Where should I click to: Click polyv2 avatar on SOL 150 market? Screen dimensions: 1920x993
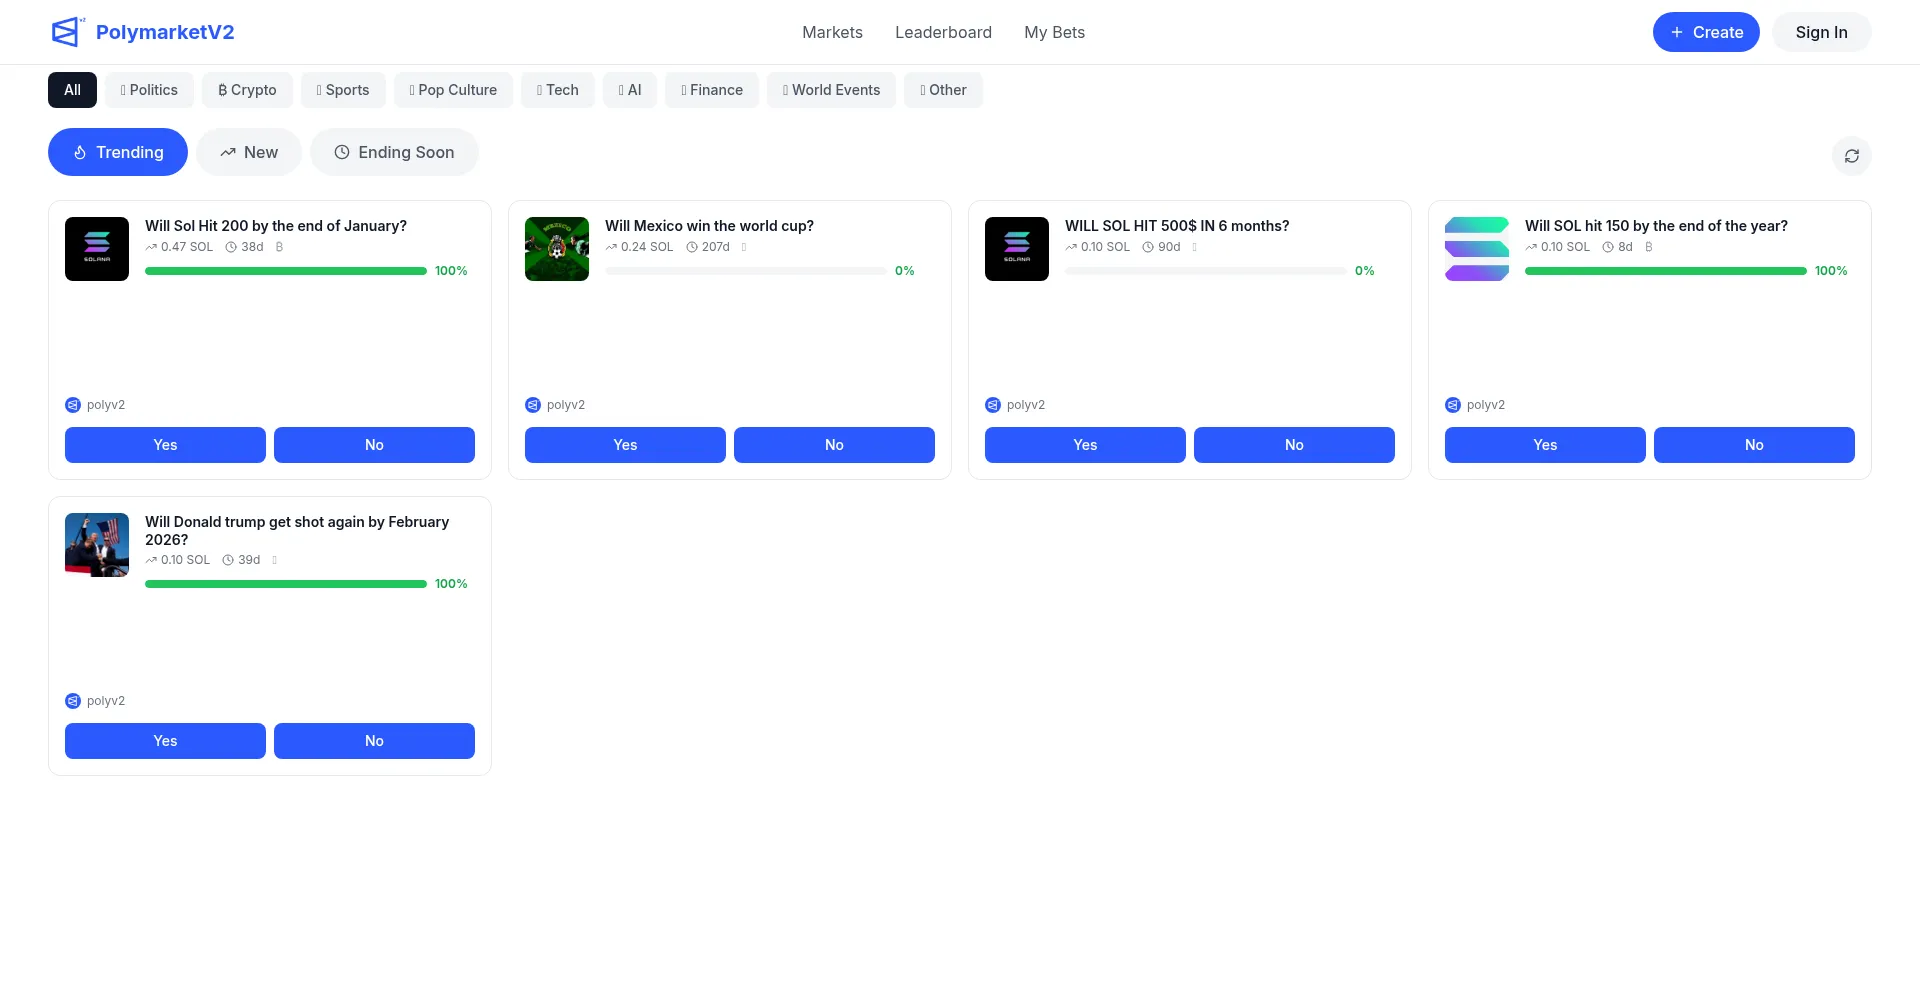pos(1453,405)
